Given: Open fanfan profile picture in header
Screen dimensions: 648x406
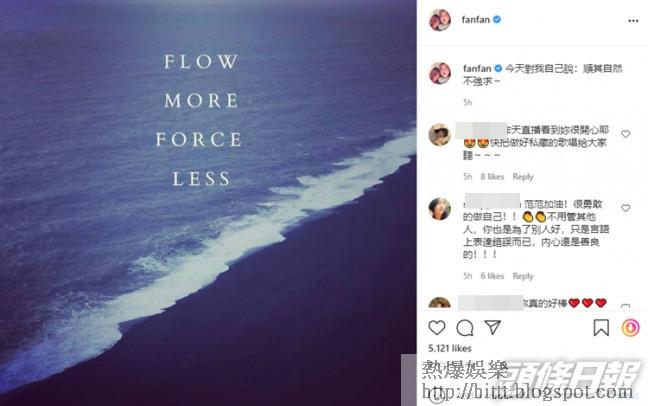Looking at the screenshot, I should [440, 19].
